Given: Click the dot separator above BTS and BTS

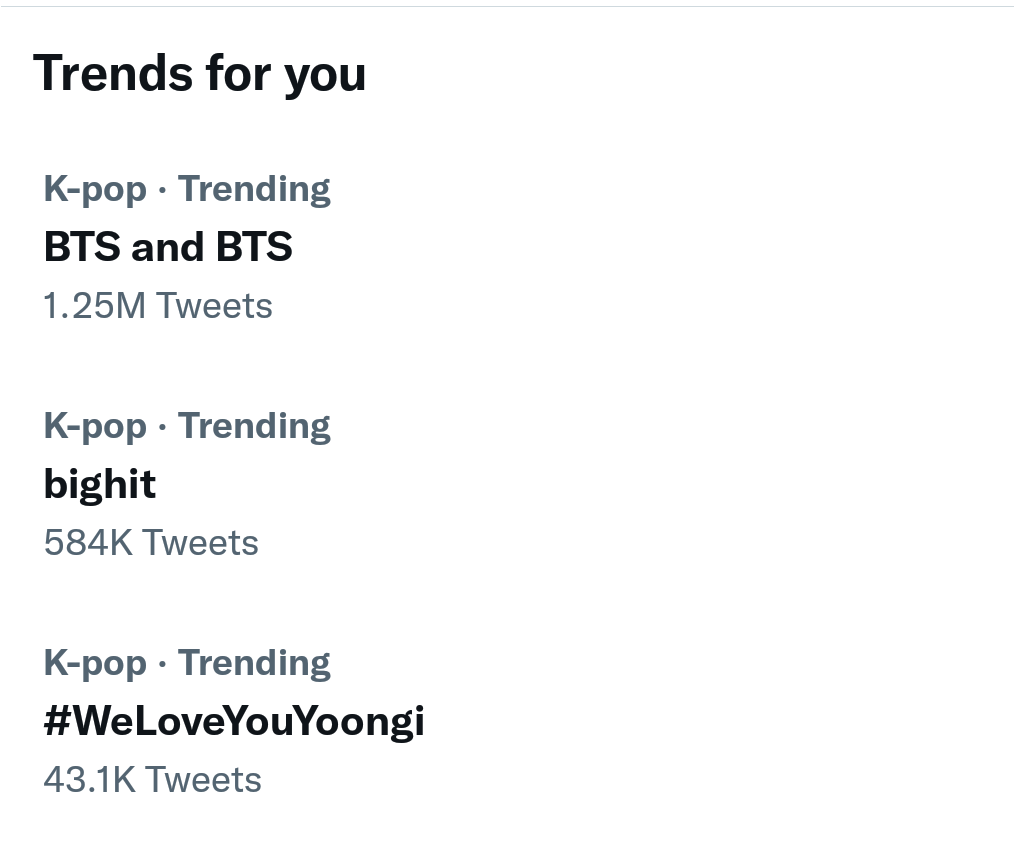Looking at the screenshot, I should pos(162,190).
